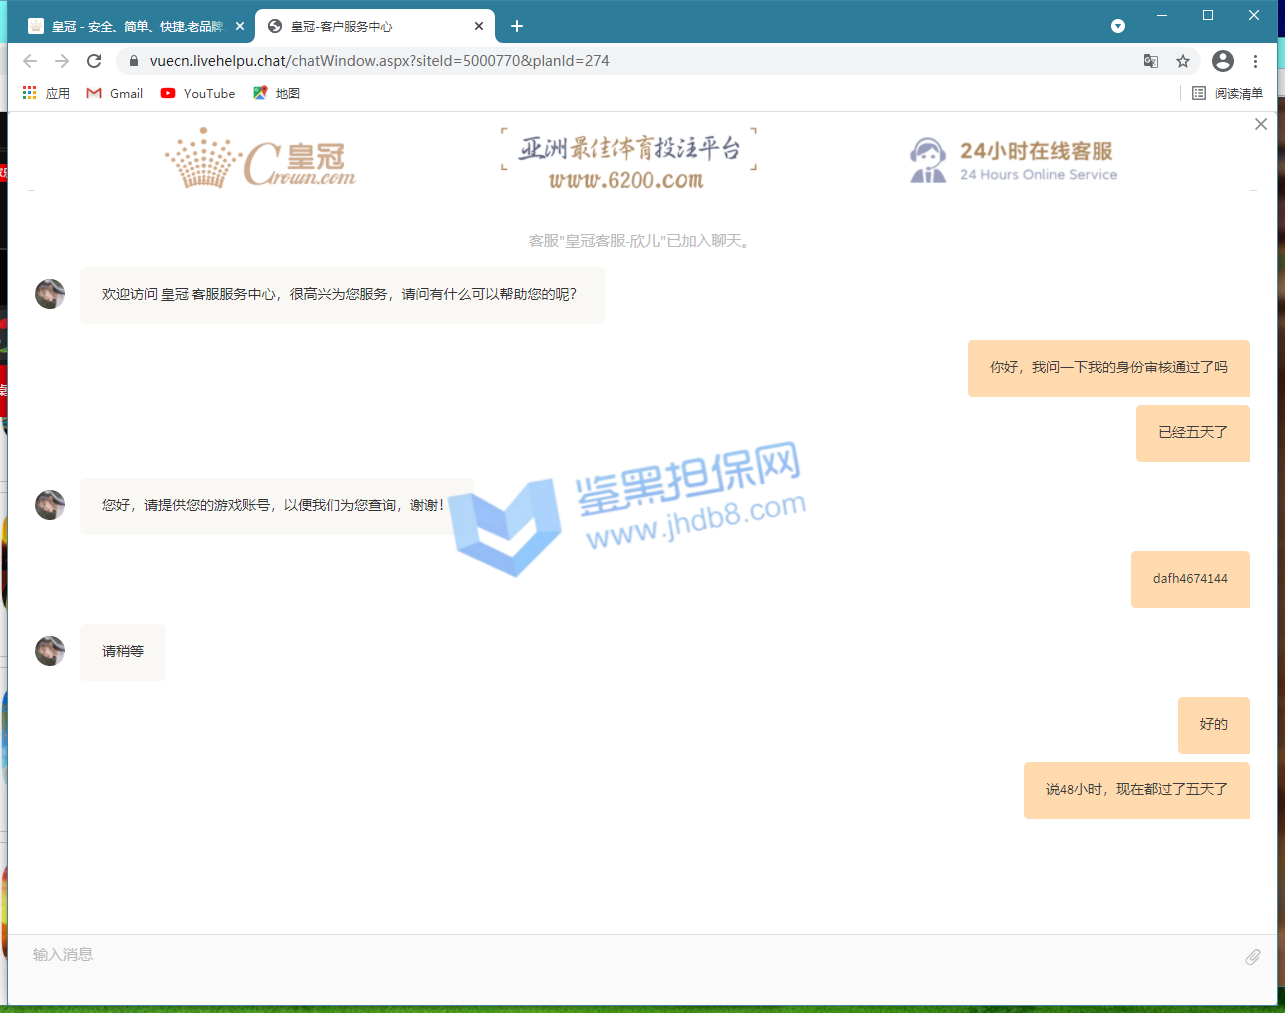Click the paperclip attachment icon
The height and width of the screenshot is (1013, 1285).
[1252, 957]
